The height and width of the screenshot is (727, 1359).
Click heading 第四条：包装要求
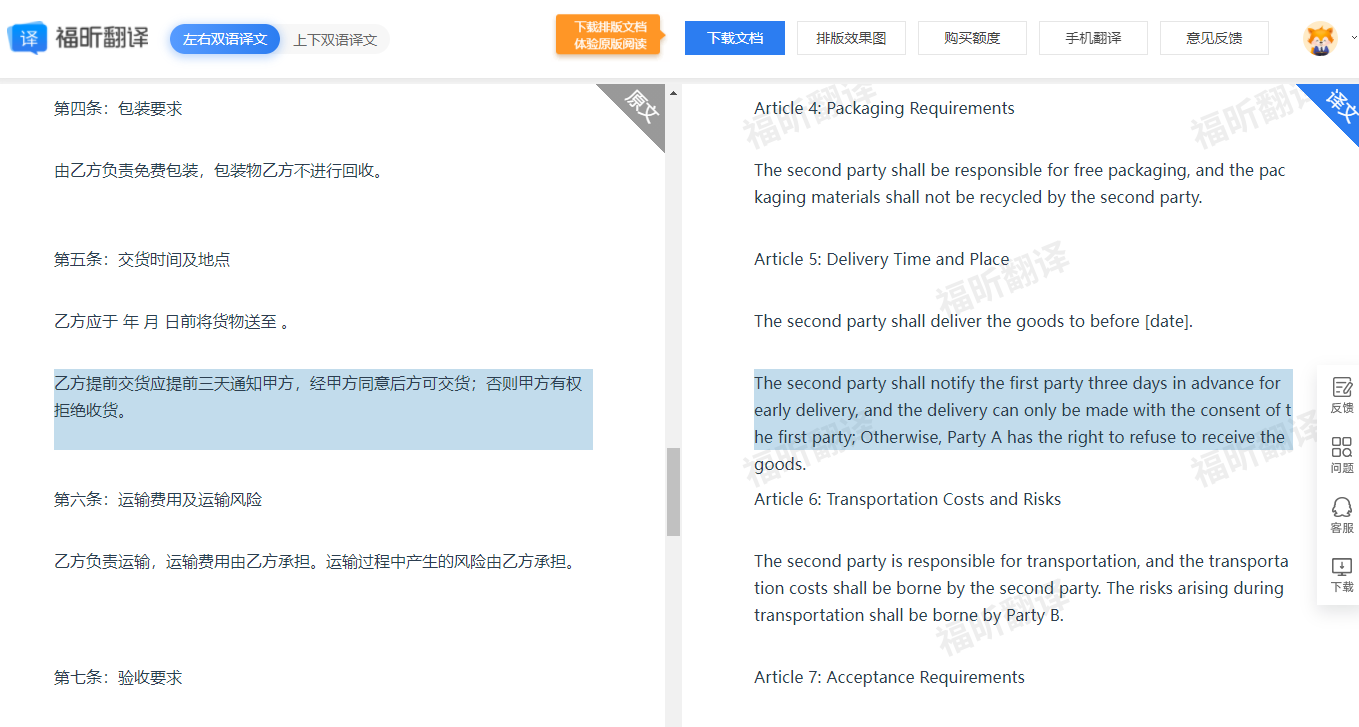click(x=118, y=109)
